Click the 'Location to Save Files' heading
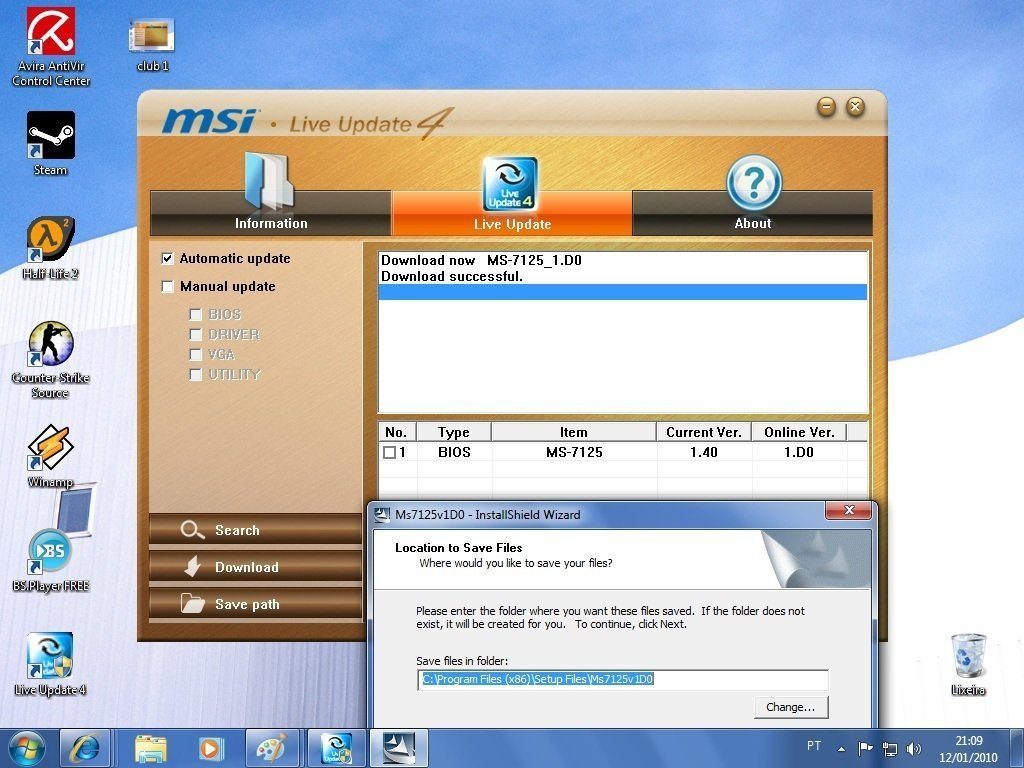 (x=458, y=548)
